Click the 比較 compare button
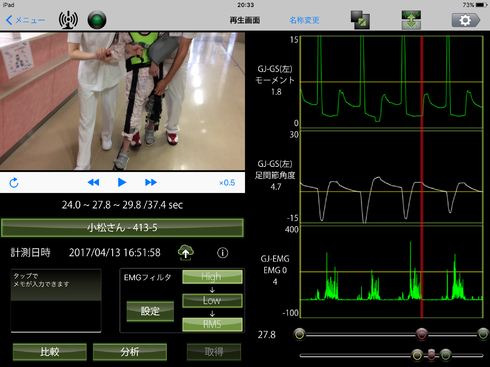This screenshot has width=490, height=367. click(50, 352)
